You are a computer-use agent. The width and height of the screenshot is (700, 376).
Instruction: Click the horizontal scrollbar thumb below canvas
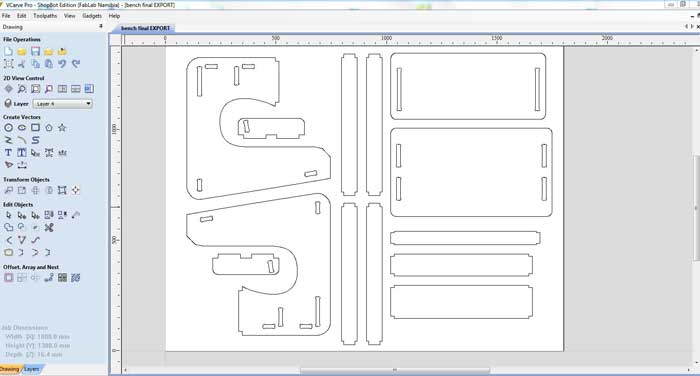395,370
